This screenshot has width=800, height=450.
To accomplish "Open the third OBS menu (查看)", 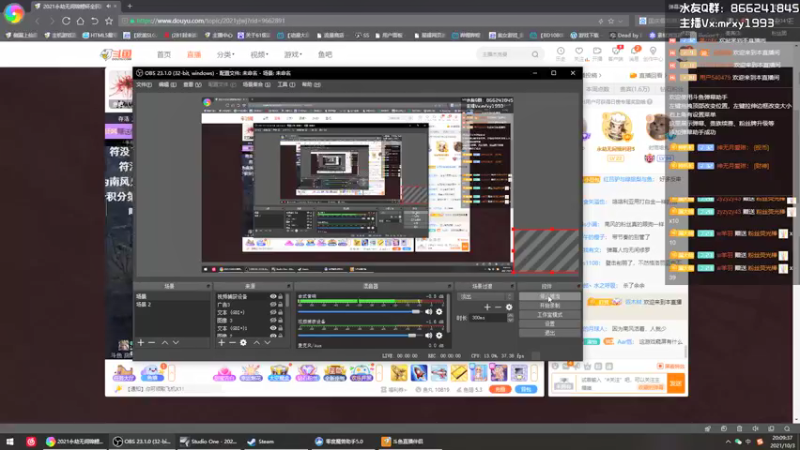I will point(192,85).
